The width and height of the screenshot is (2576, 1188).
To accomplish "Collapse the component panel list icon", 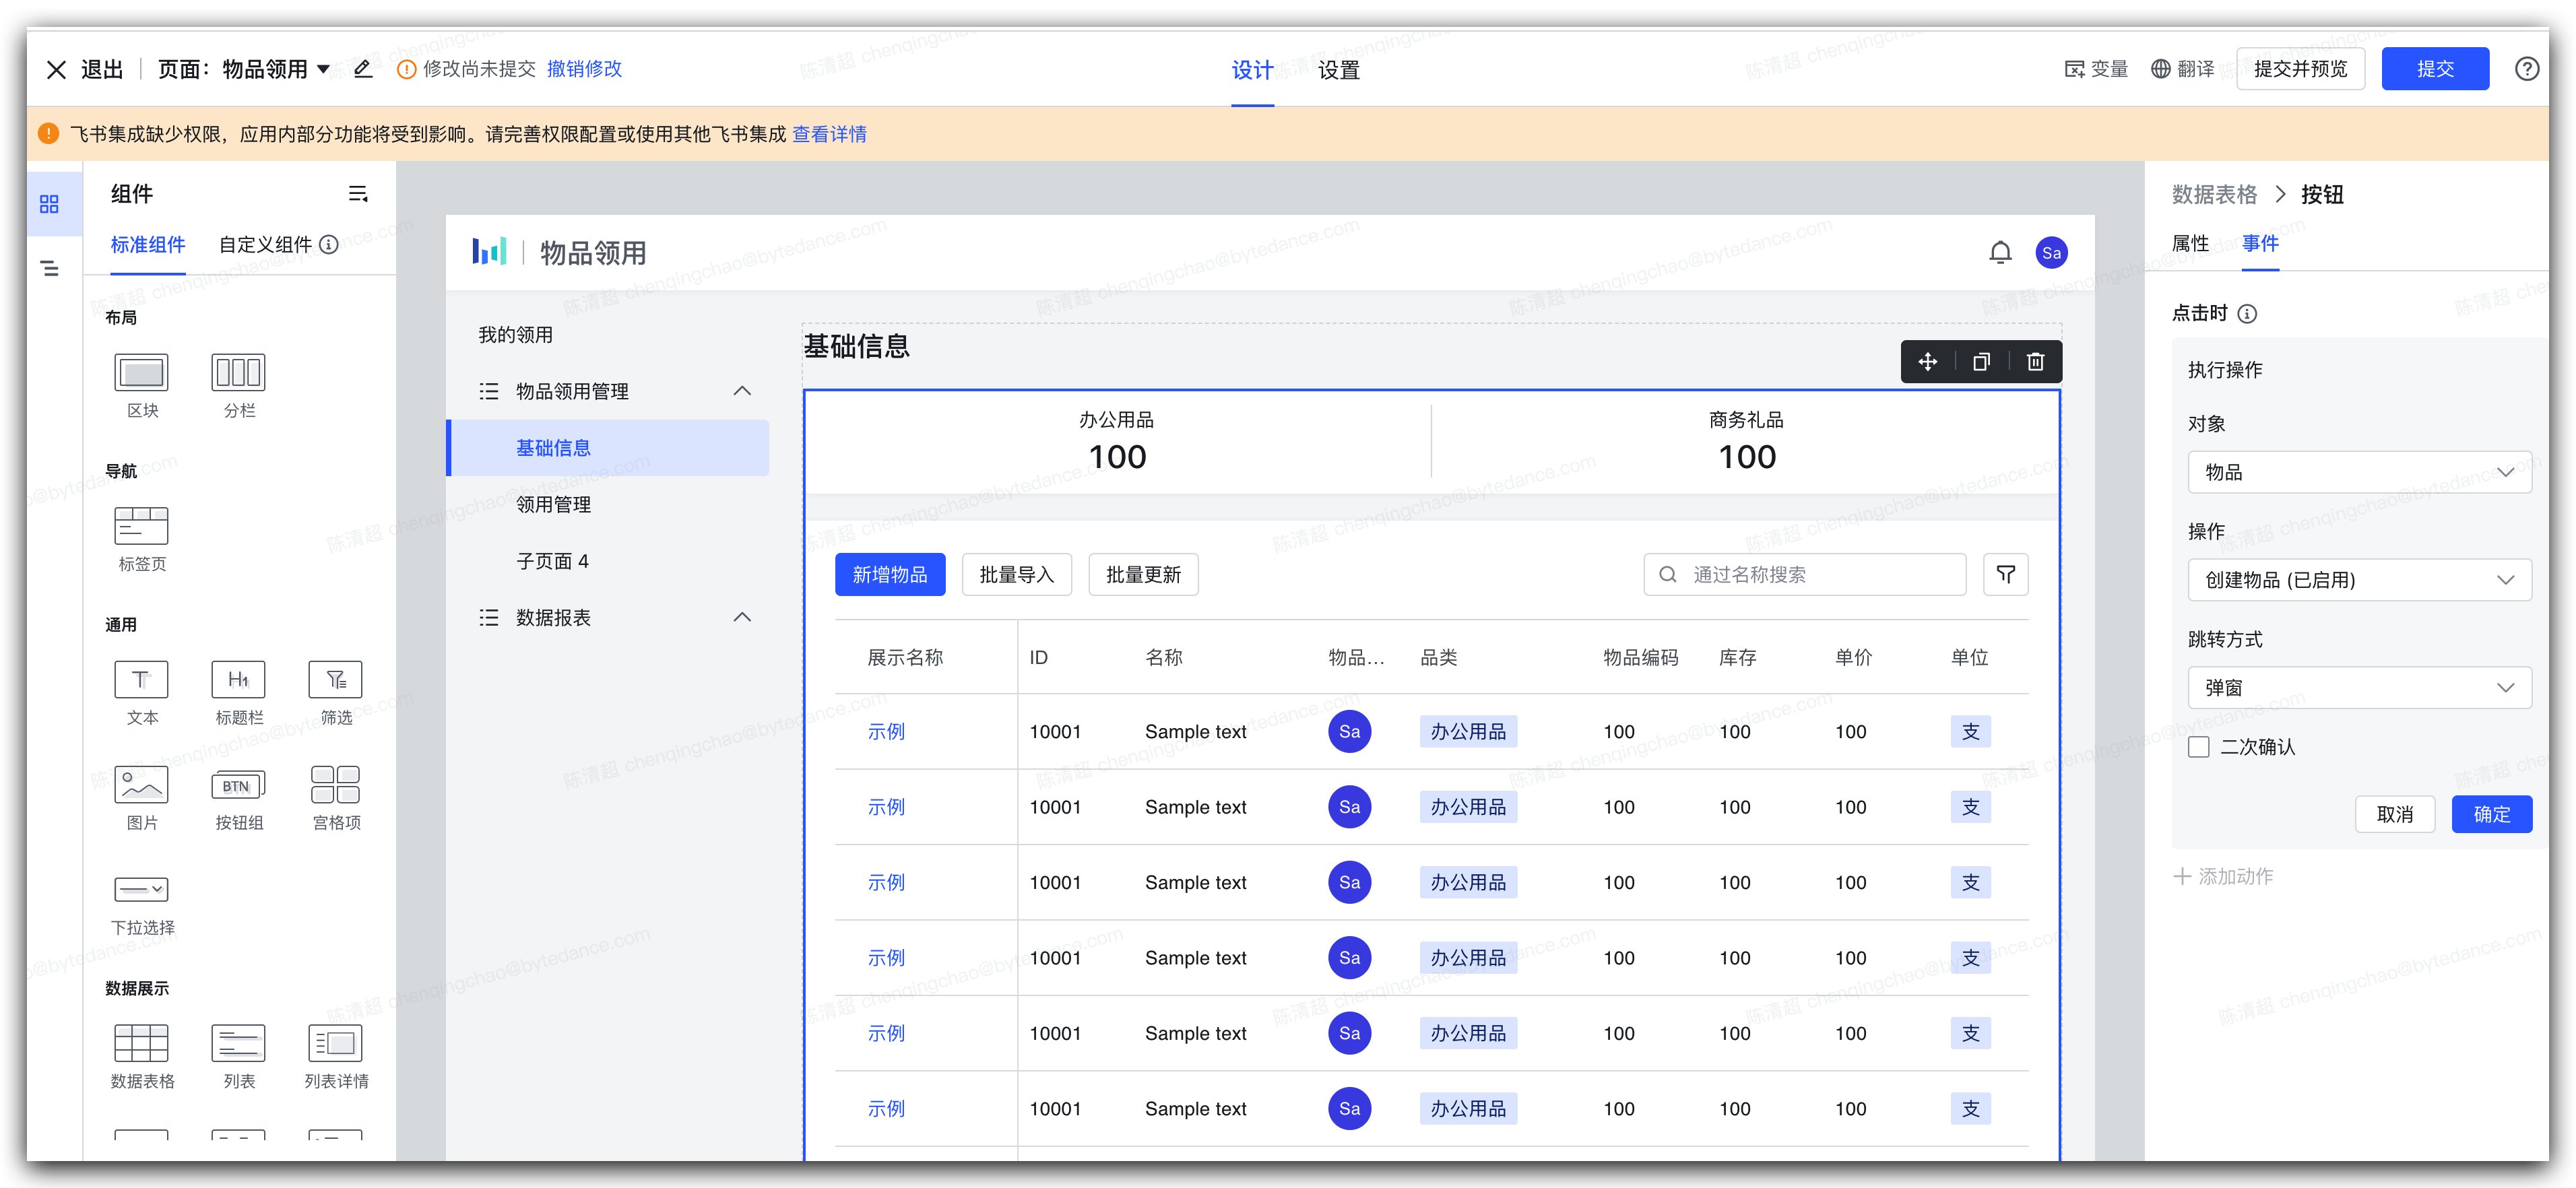I will point(358,194).
